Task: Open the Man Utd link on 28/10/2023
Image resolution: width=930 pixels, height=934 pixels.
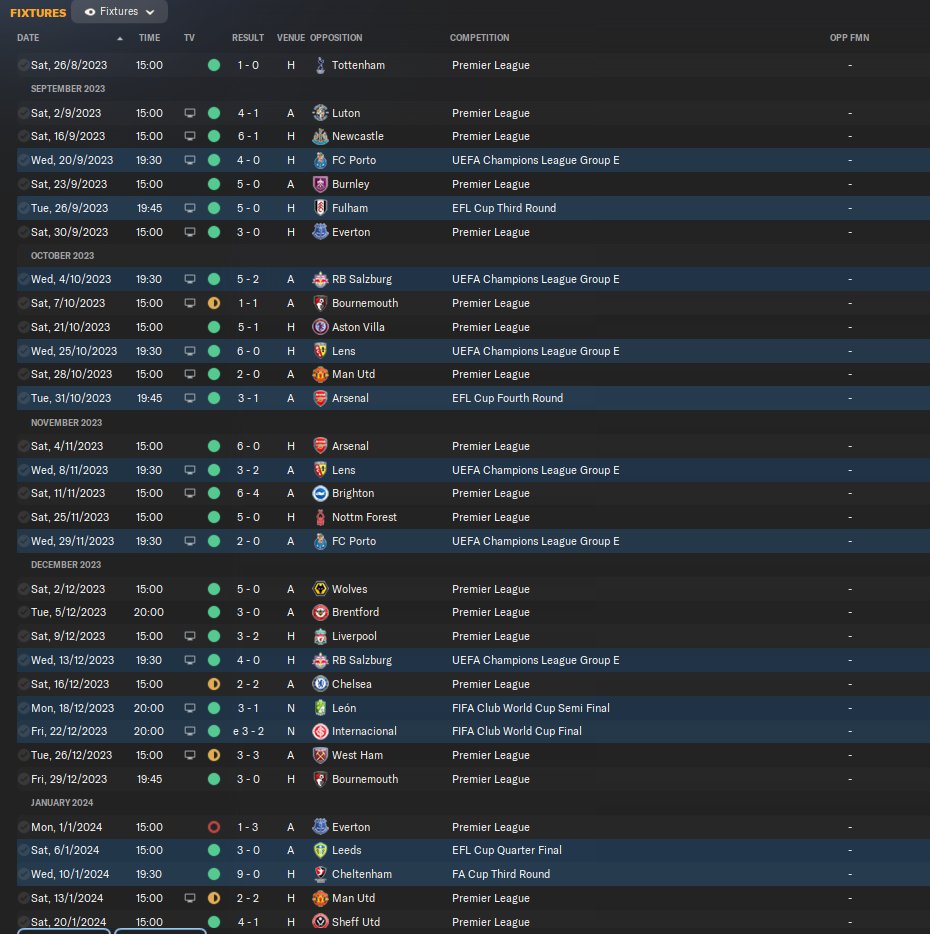Action: [x=353, y=374]
